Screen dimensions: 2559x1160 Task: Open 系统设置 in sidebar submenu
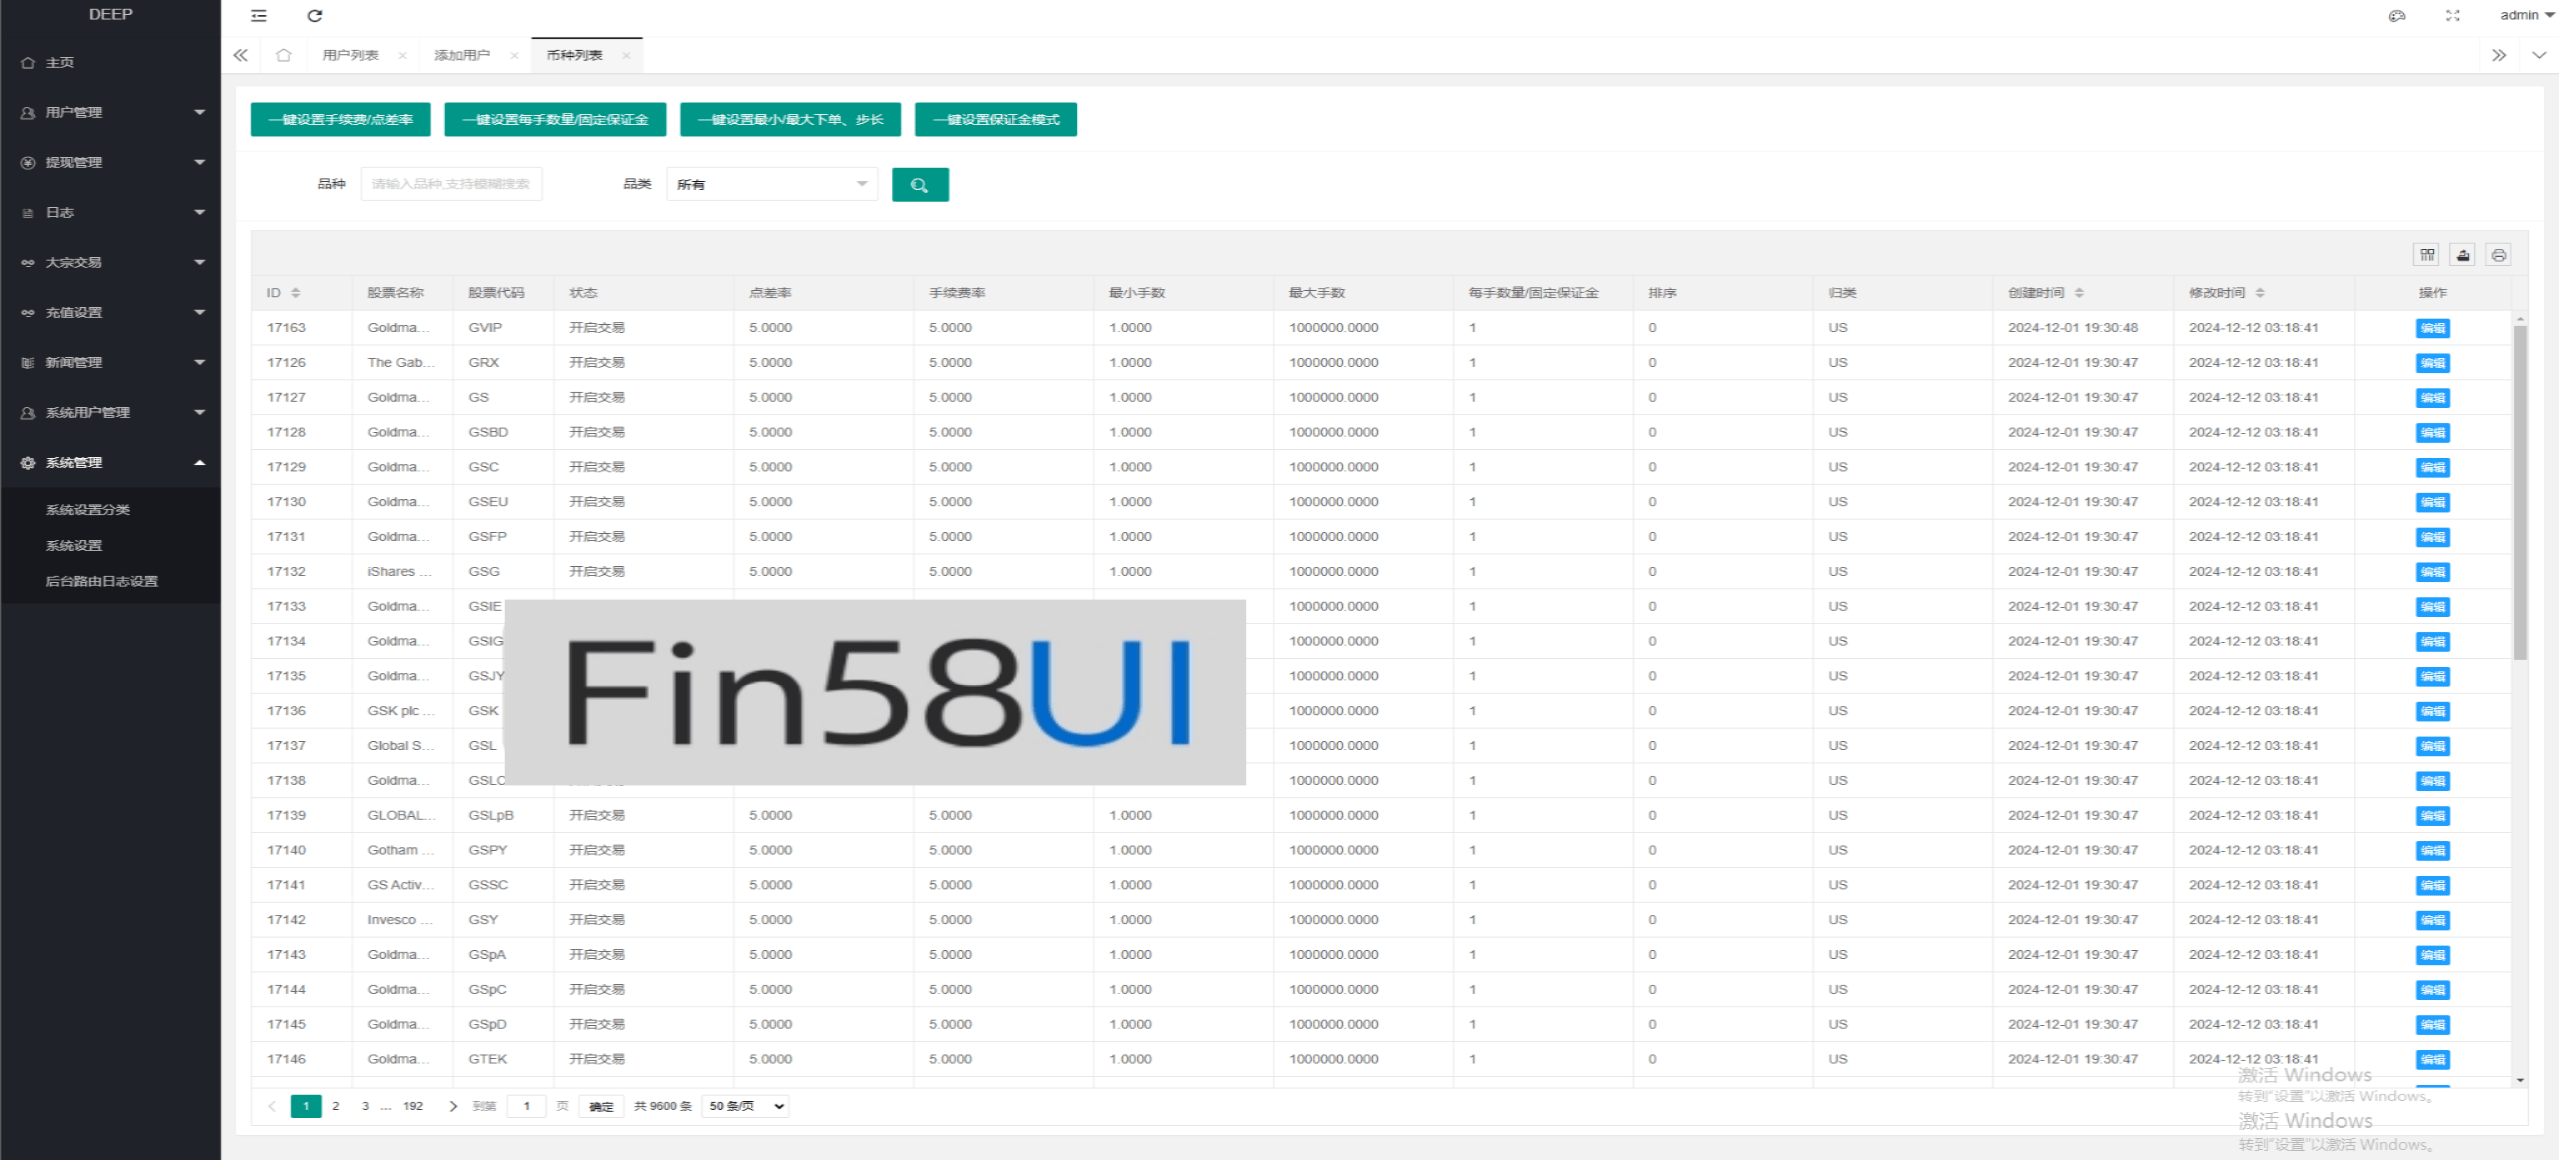click(x=74, y=545)
